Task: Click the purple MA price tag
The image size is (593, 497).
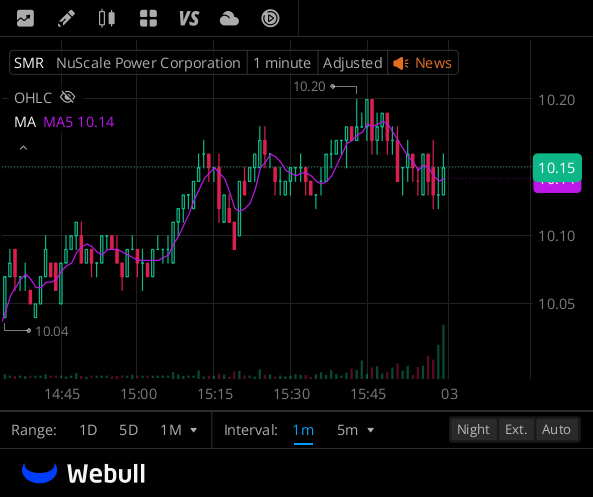Action: click(x=557, y=187)
